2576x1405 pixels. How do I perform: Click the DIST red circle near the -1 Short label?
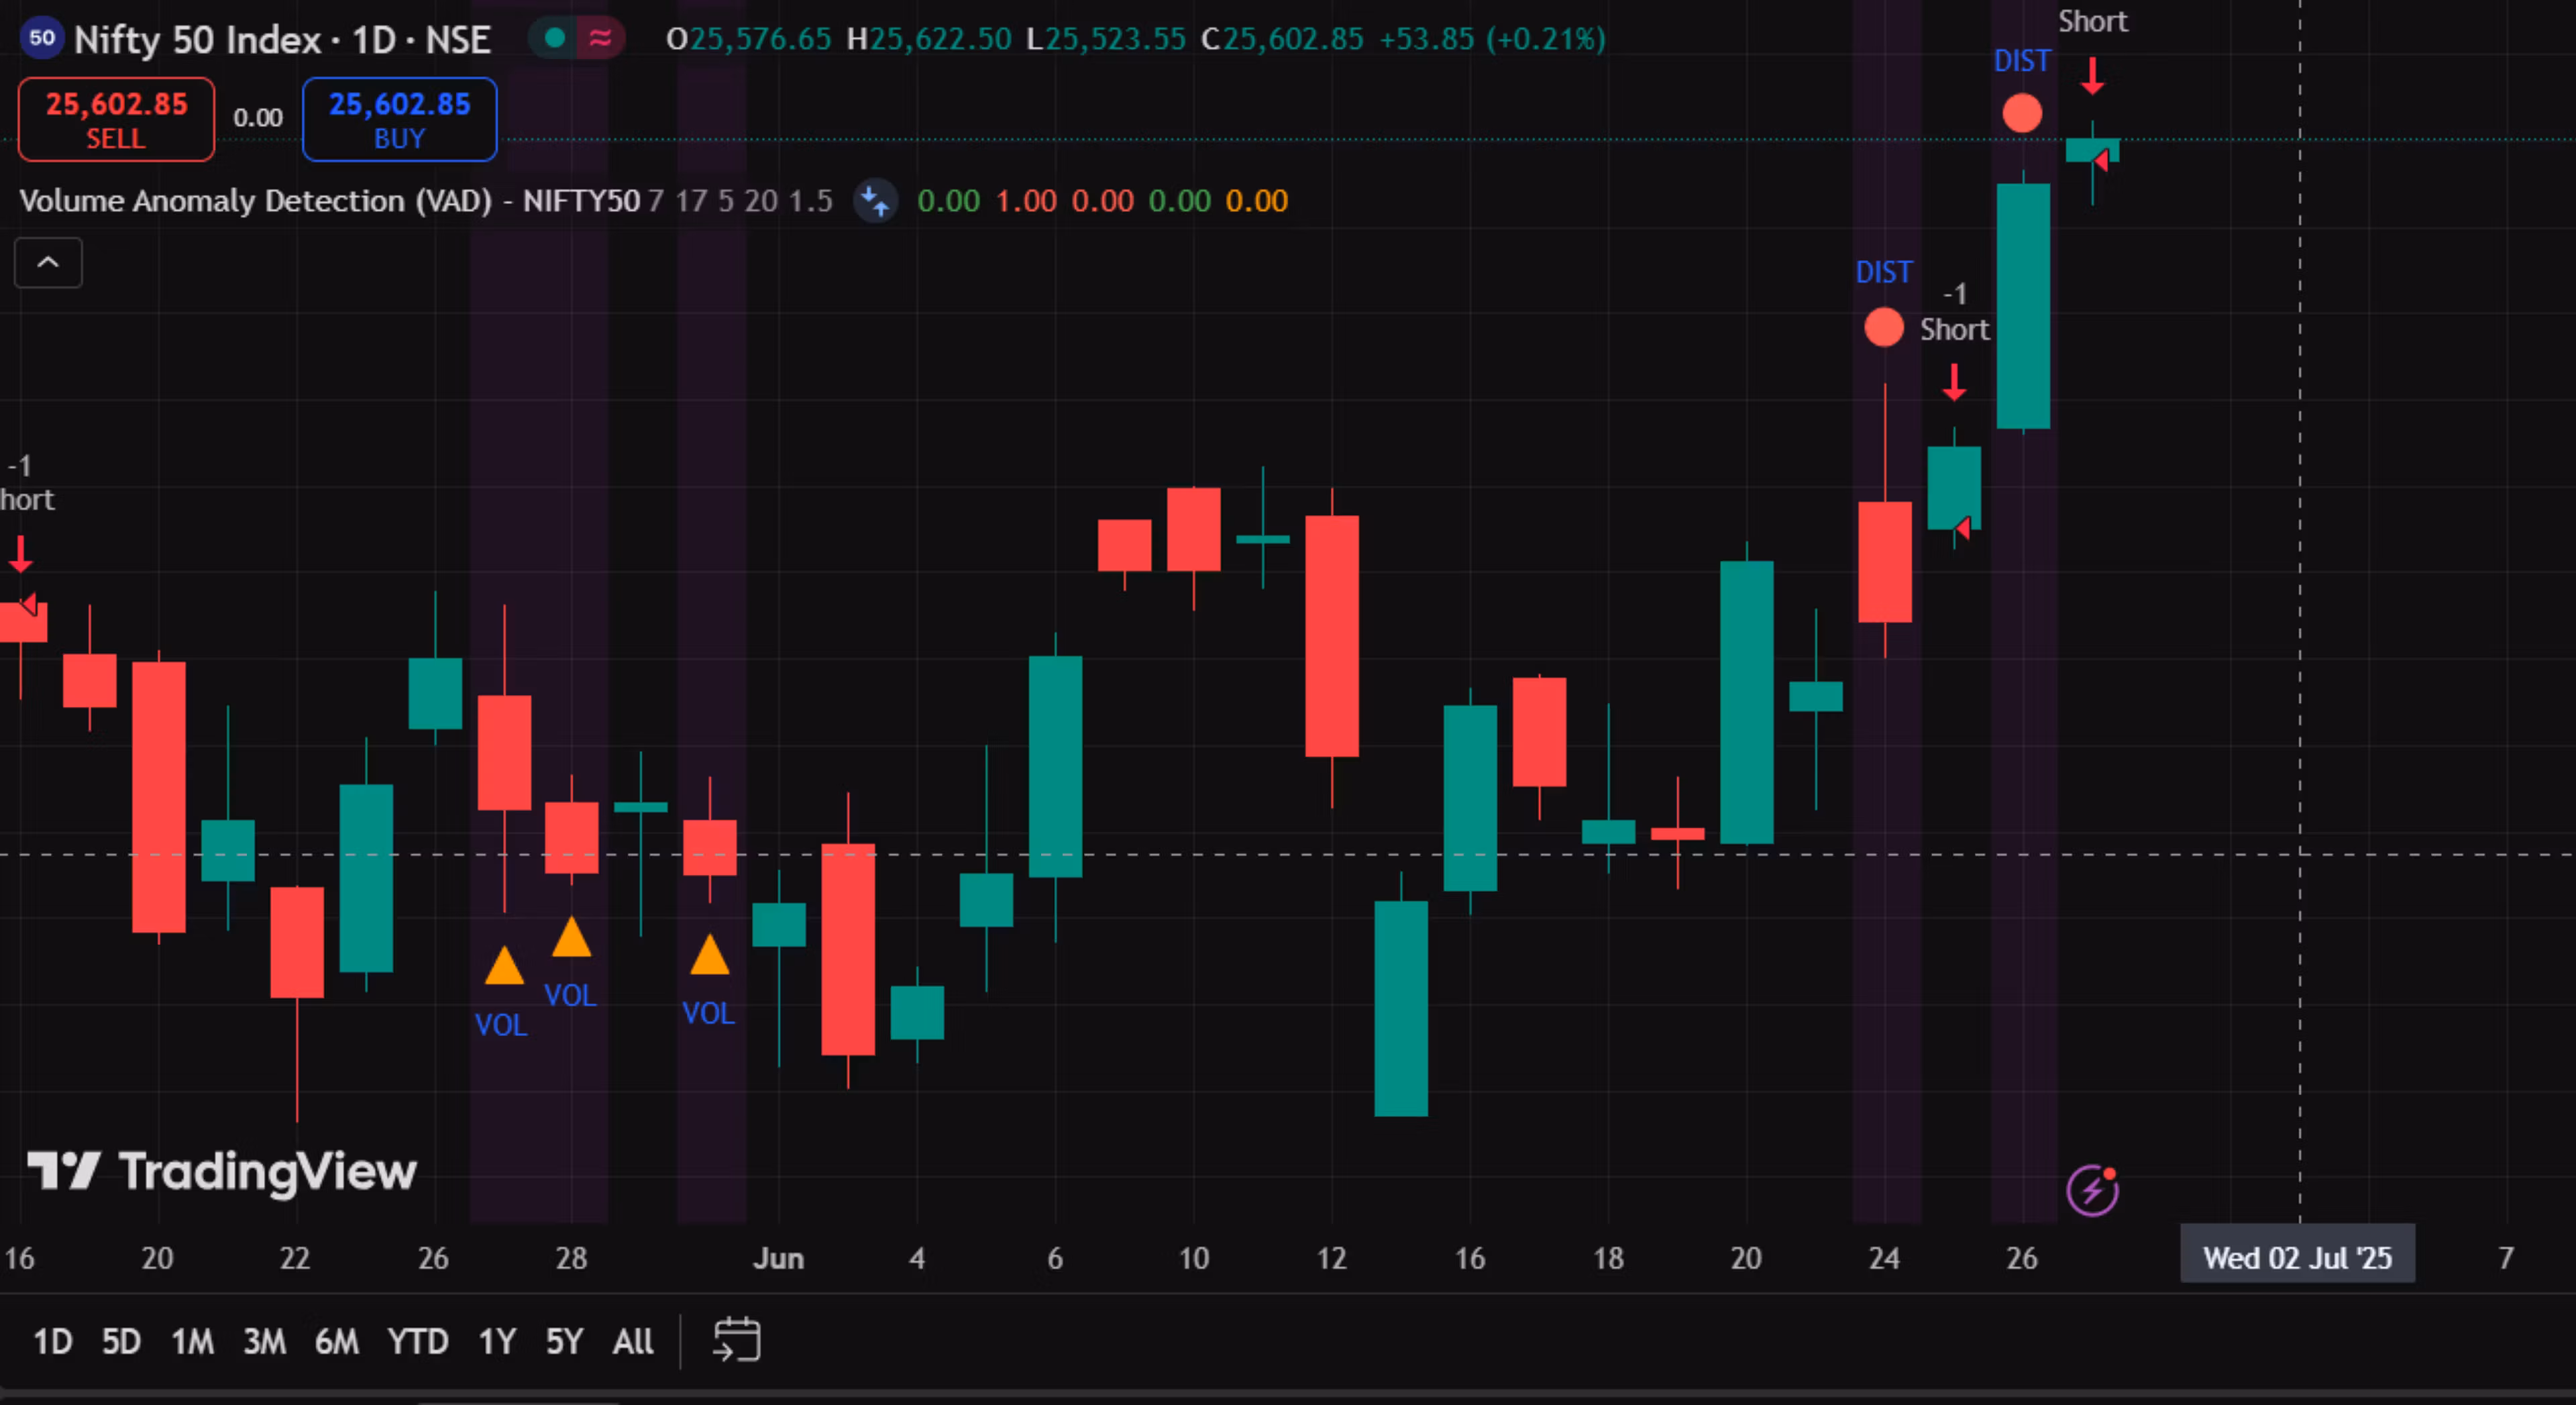point(1884,327)
